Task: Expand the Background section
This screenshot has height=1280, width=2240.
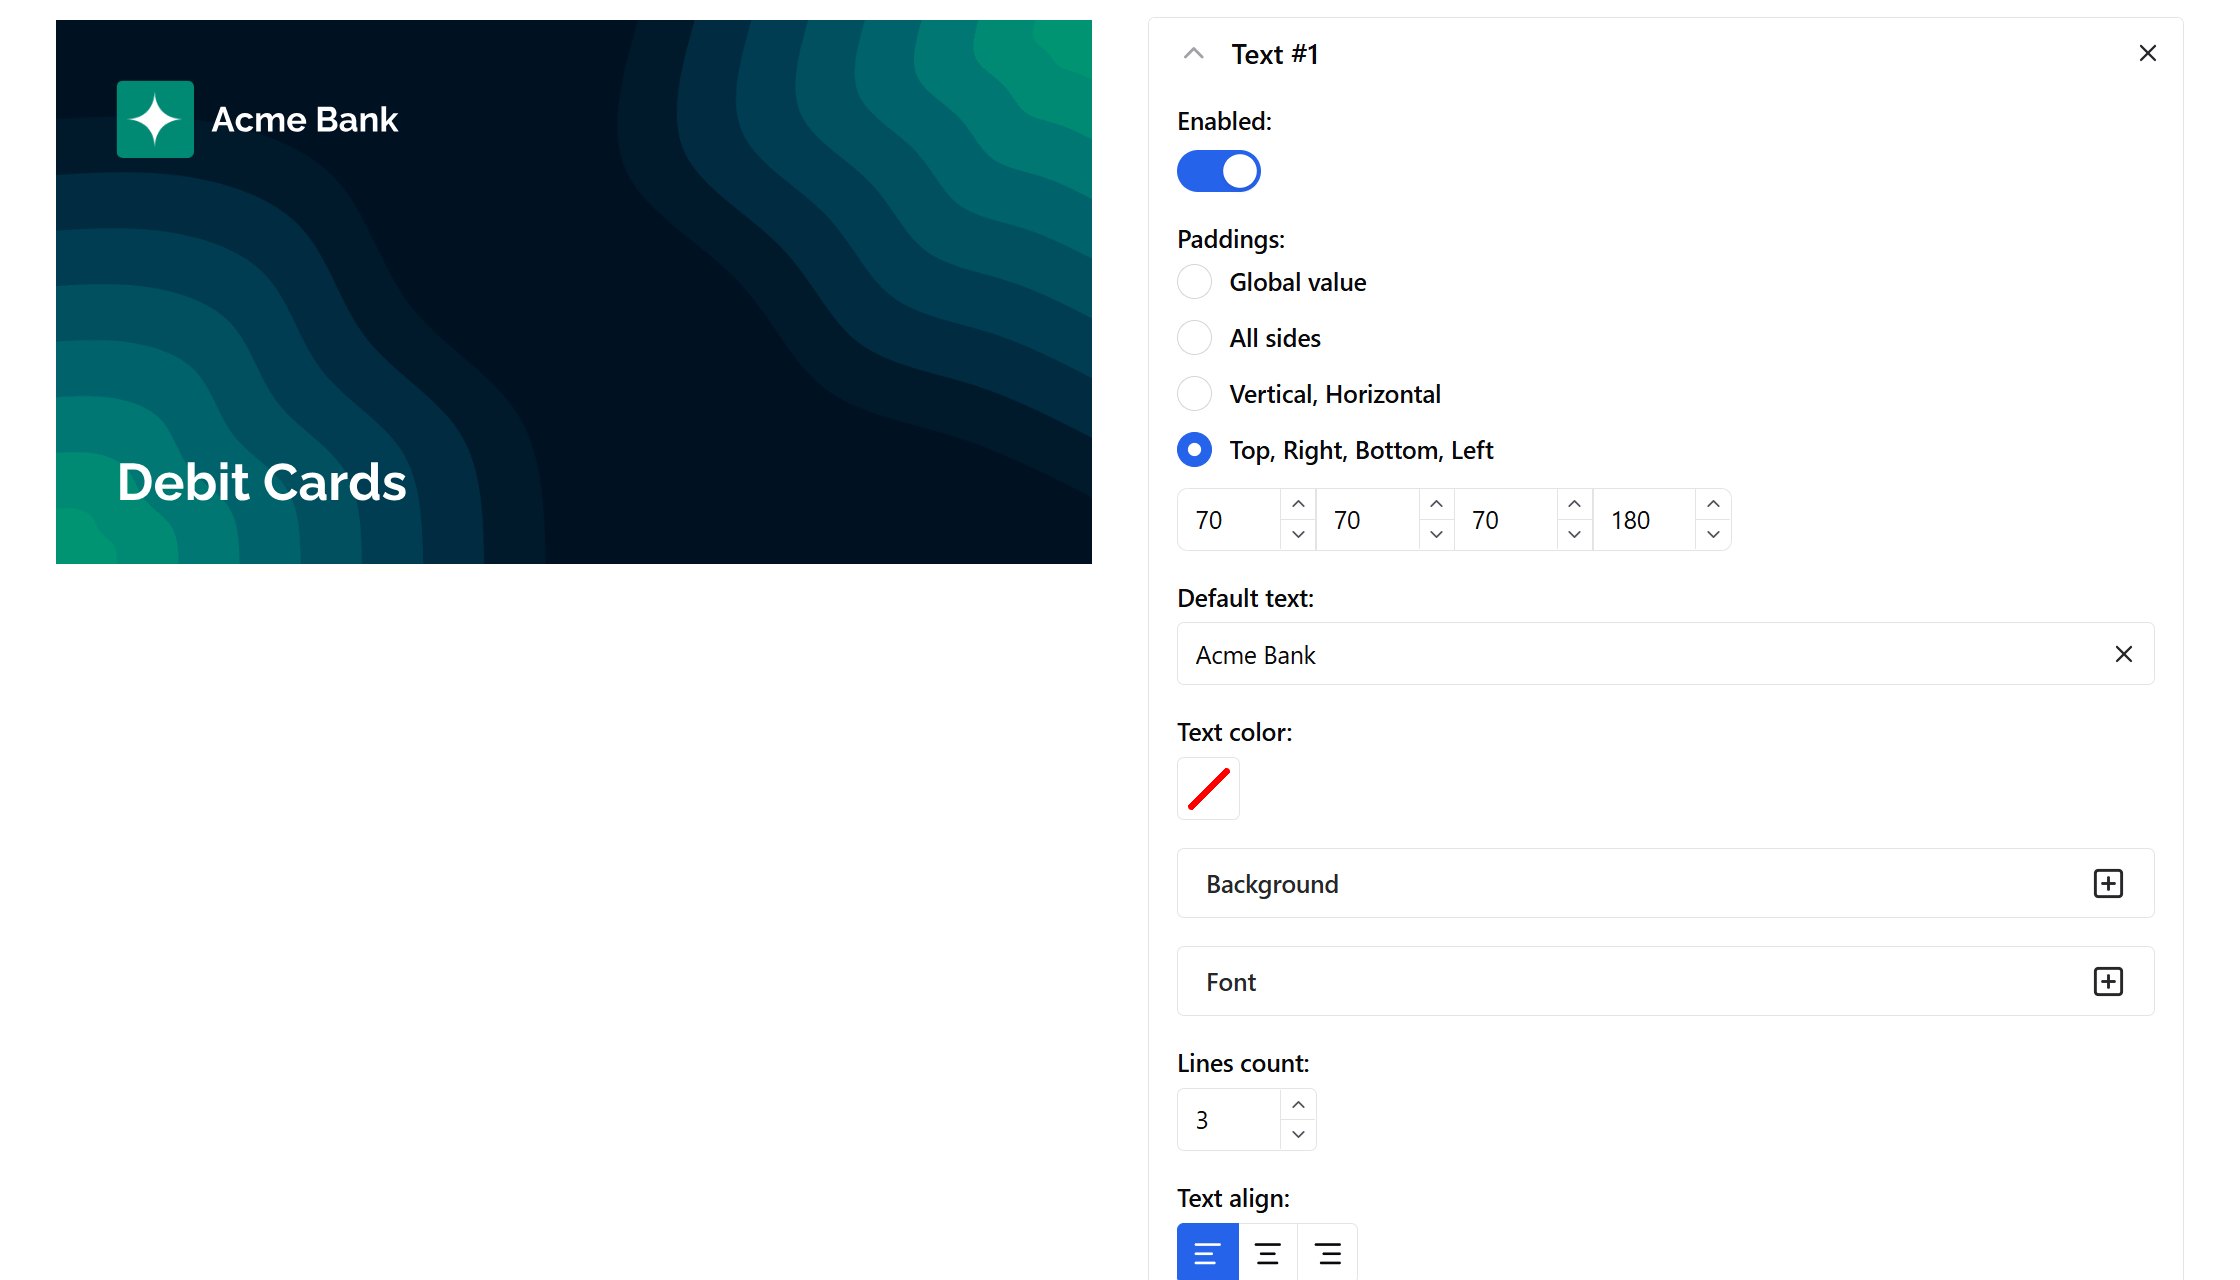Action: 1272,884
